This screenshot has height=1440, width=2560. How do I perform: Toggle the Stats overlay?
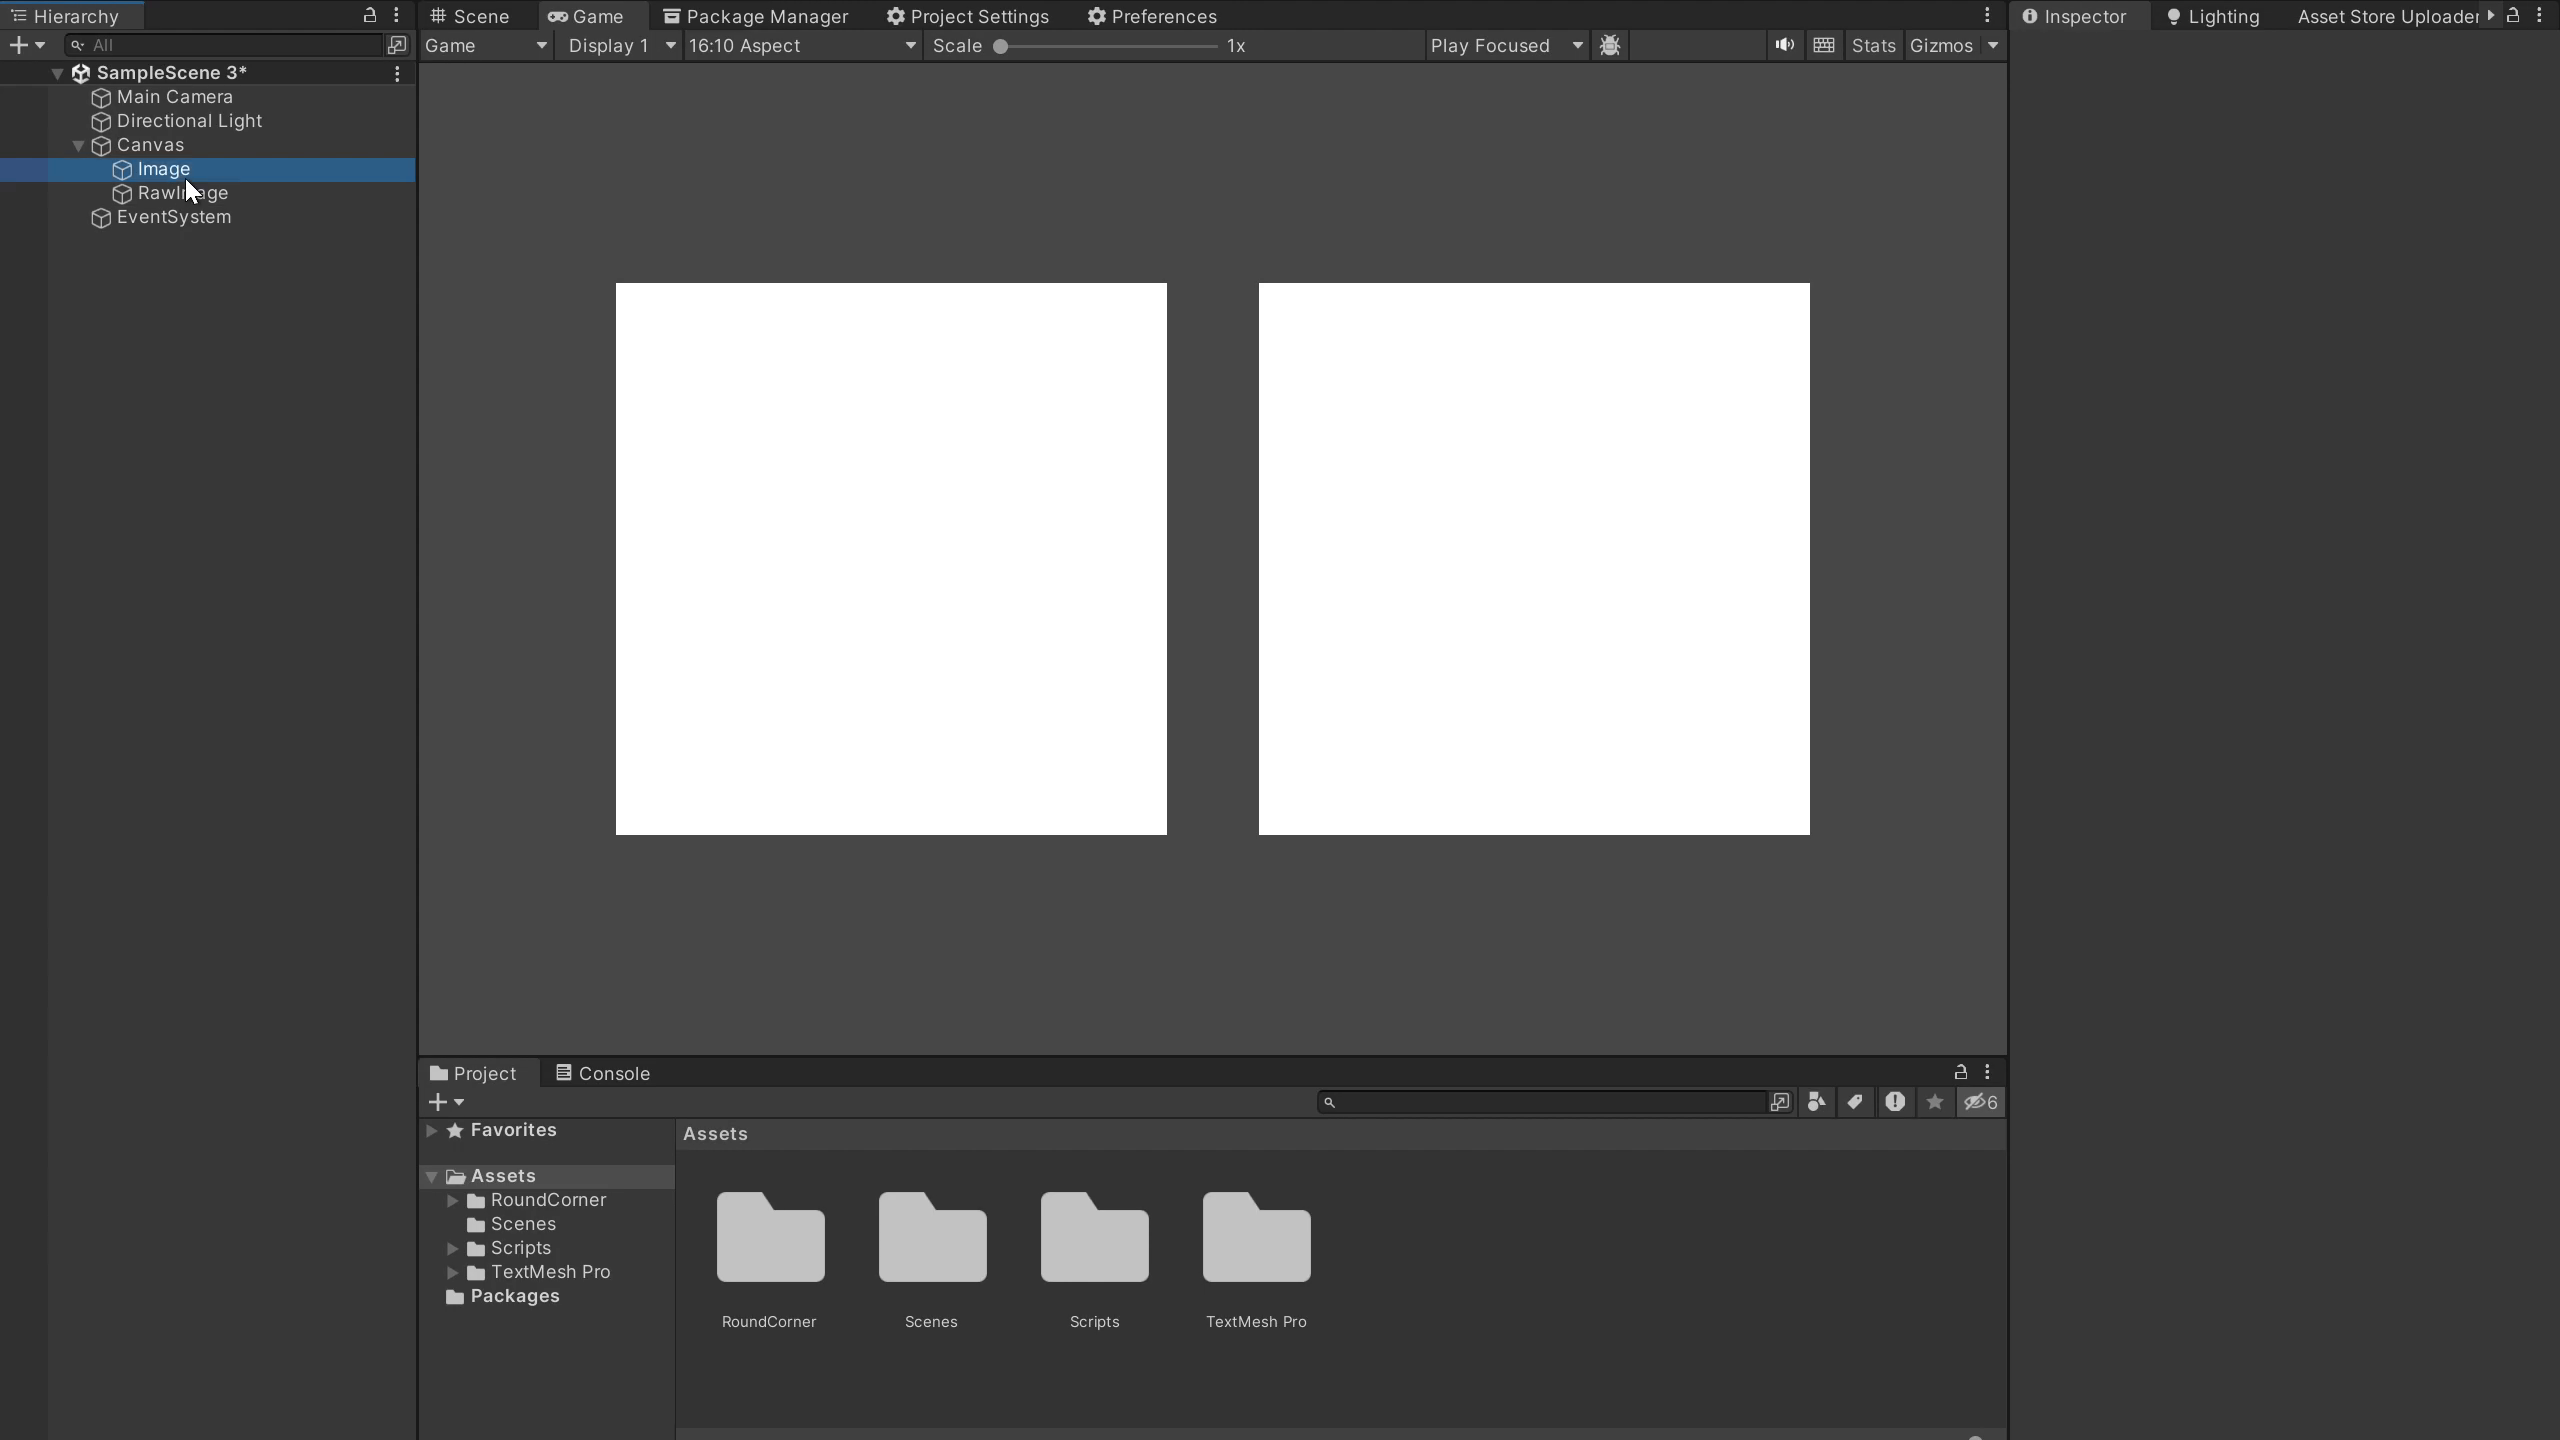1873,46
